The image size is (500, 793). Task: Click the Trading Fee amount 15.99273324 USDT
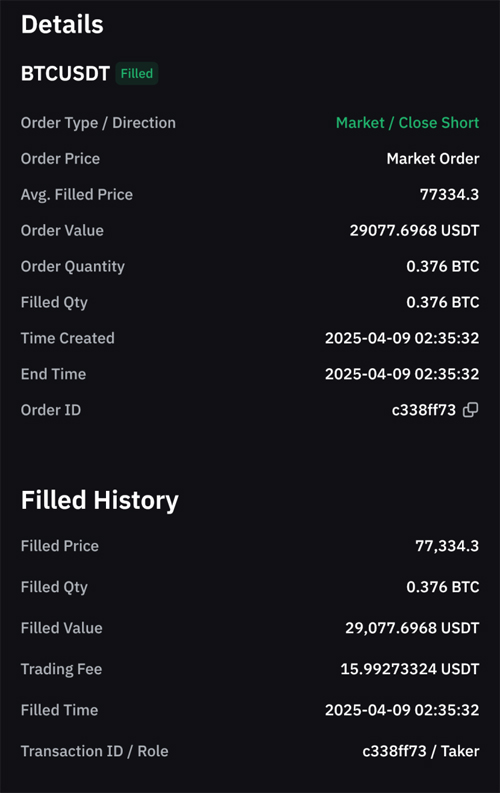pyautogui.click(x=410, y=669)
